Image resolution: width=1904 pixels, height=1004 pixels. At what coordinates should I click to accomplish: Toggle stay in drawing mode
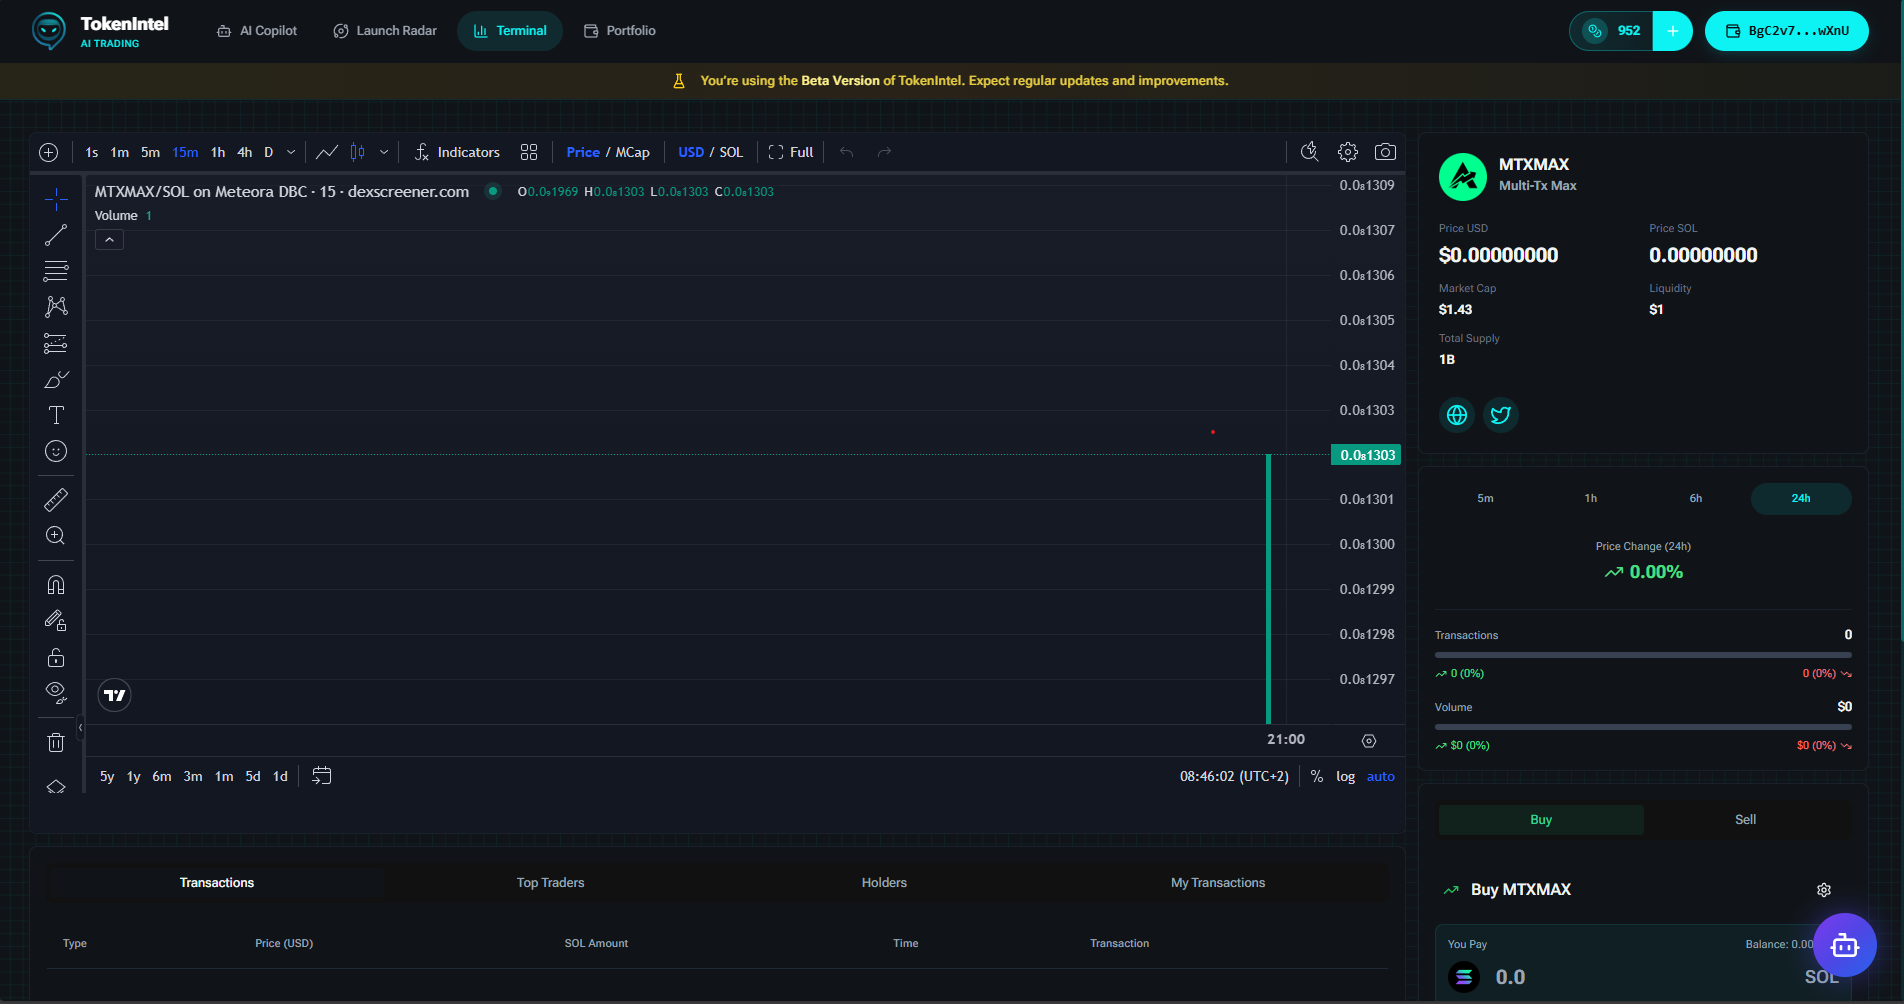pos(56,620)
